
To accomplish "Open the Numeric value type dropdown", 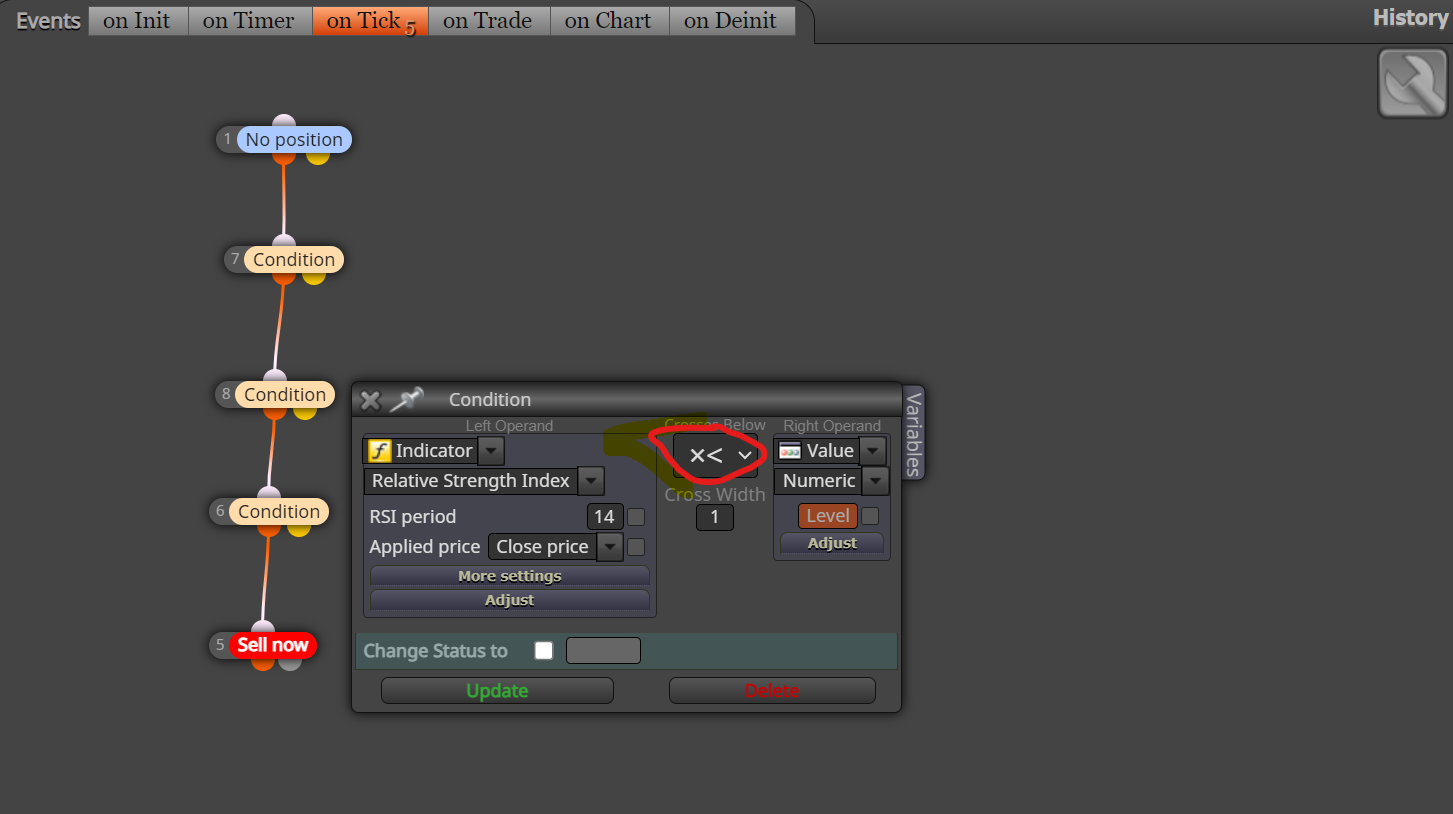I will pos(876,481).
